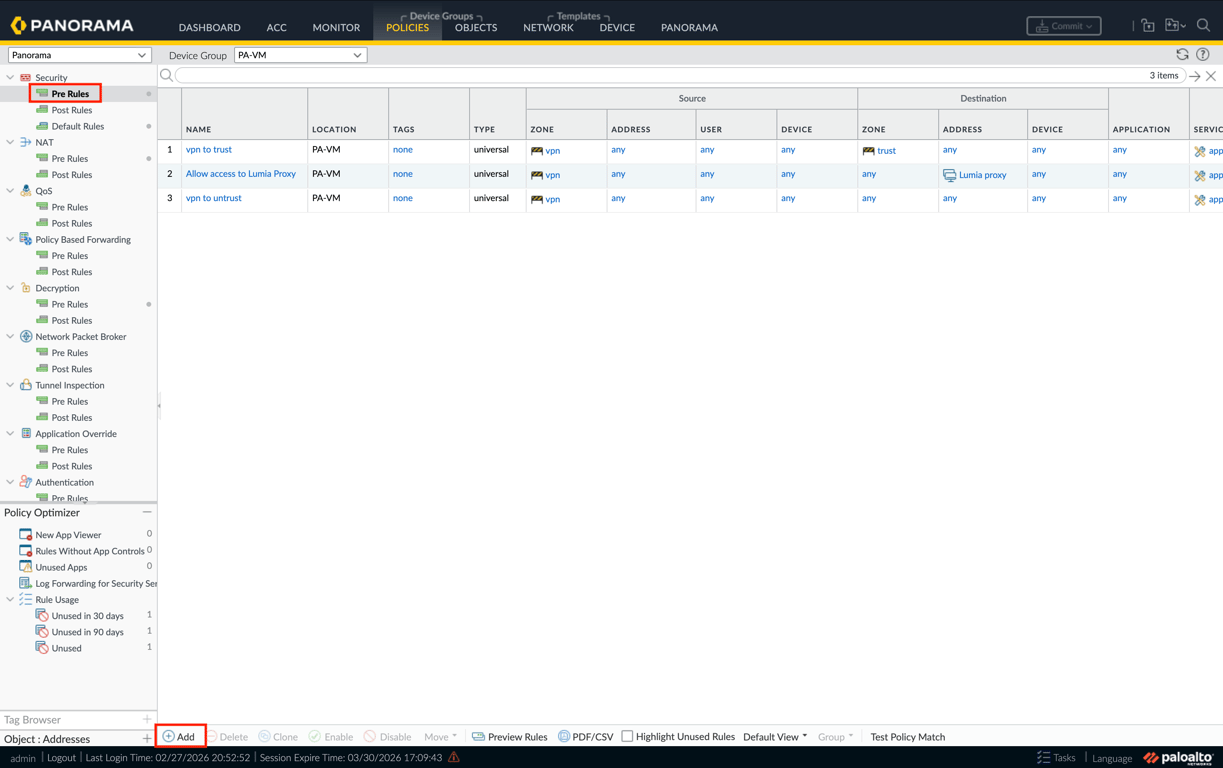The width and height of the screenshot is (1223, 768).
Task: Collapse the NAT tree node
Action: coord(11,143)
